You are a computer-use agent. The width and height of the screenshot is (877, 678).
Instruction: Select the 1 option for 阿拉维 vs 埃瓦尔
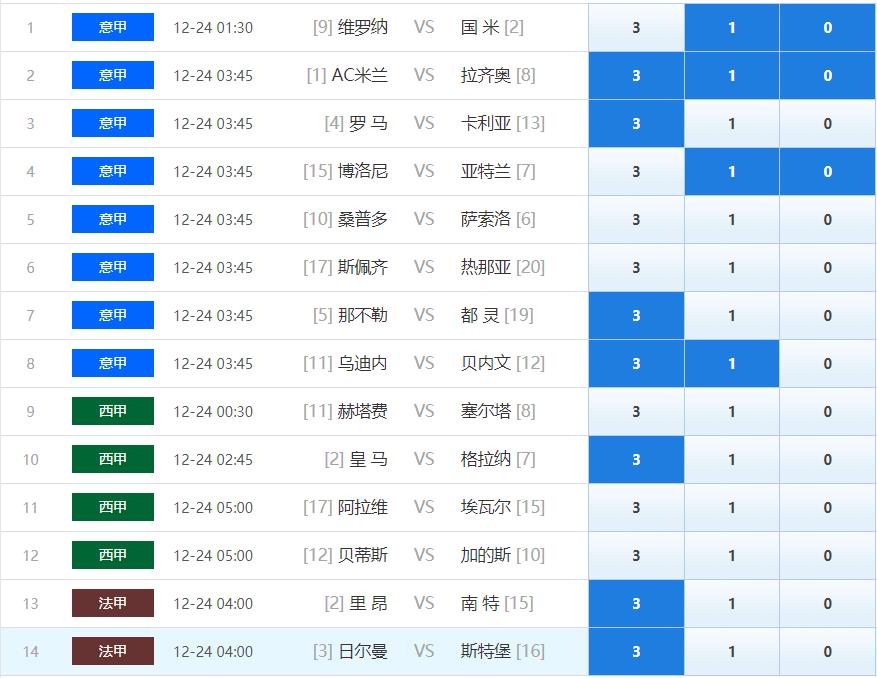click(x=732, y=508)
